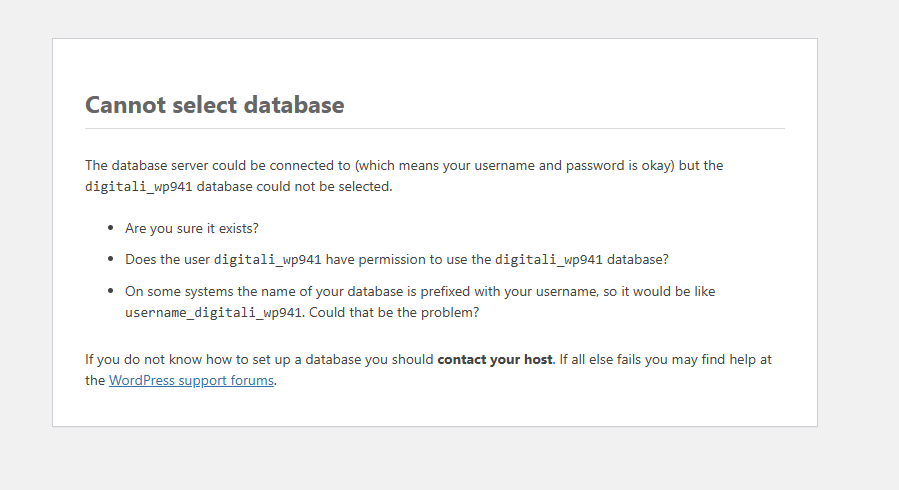Click "have permission to use the" phrase
Image resolution: width=899 pixels, height=490 pixels.
tap(408, 260)
